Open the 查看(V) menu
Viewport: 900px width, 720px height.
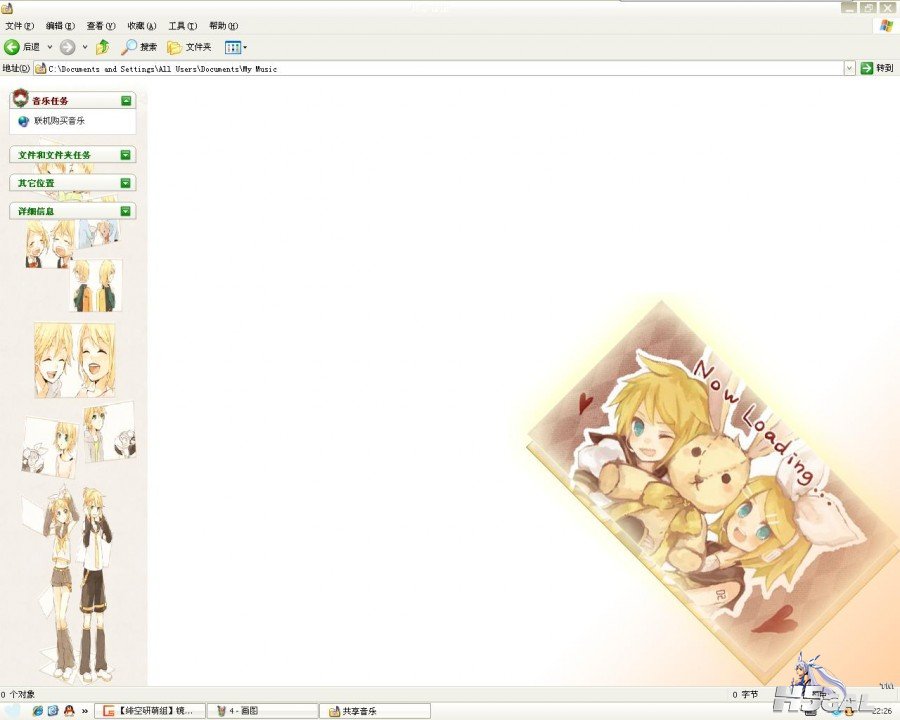click(x=101, y=26)
